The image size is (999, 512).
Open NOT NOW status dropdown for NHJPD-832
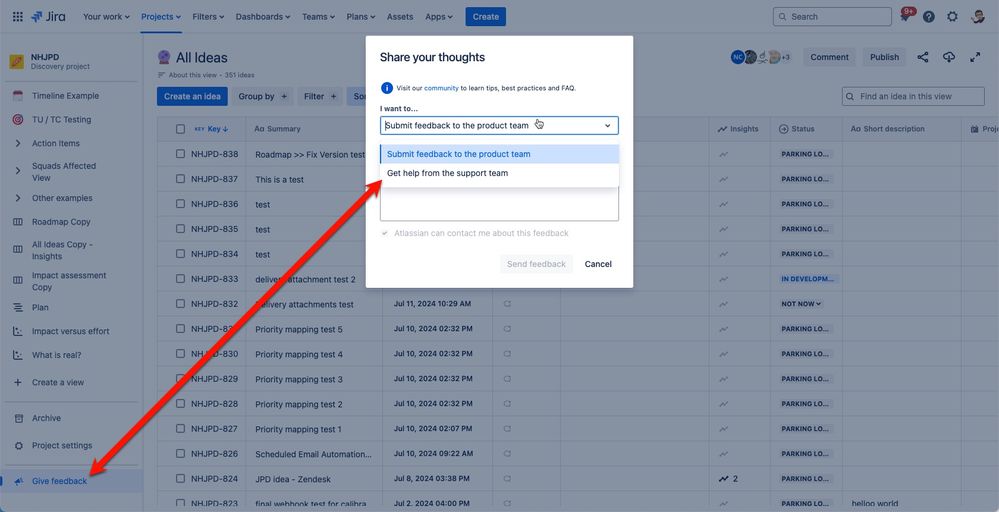pyautogui.click(x=801, y=304)
